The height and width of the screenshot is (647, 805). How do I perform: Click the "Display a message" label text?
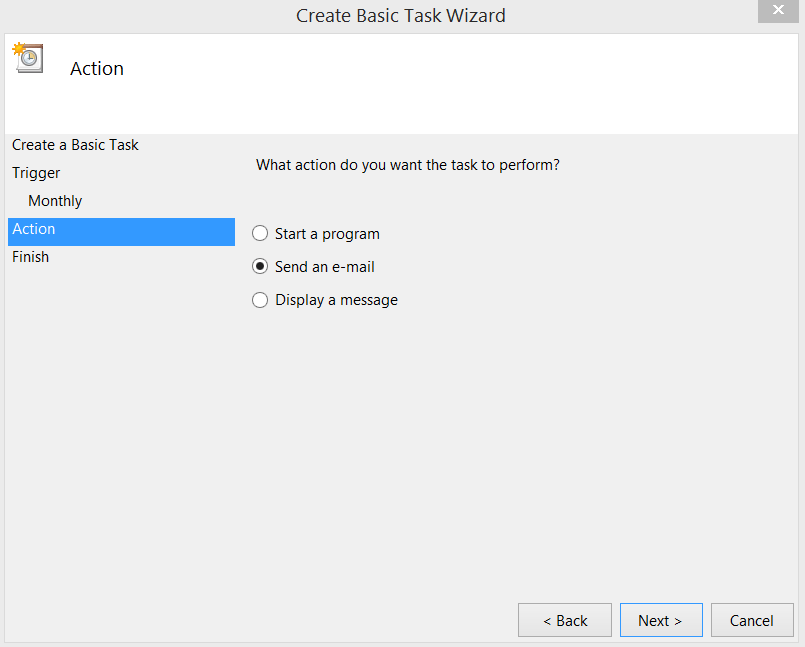point(336,300)
